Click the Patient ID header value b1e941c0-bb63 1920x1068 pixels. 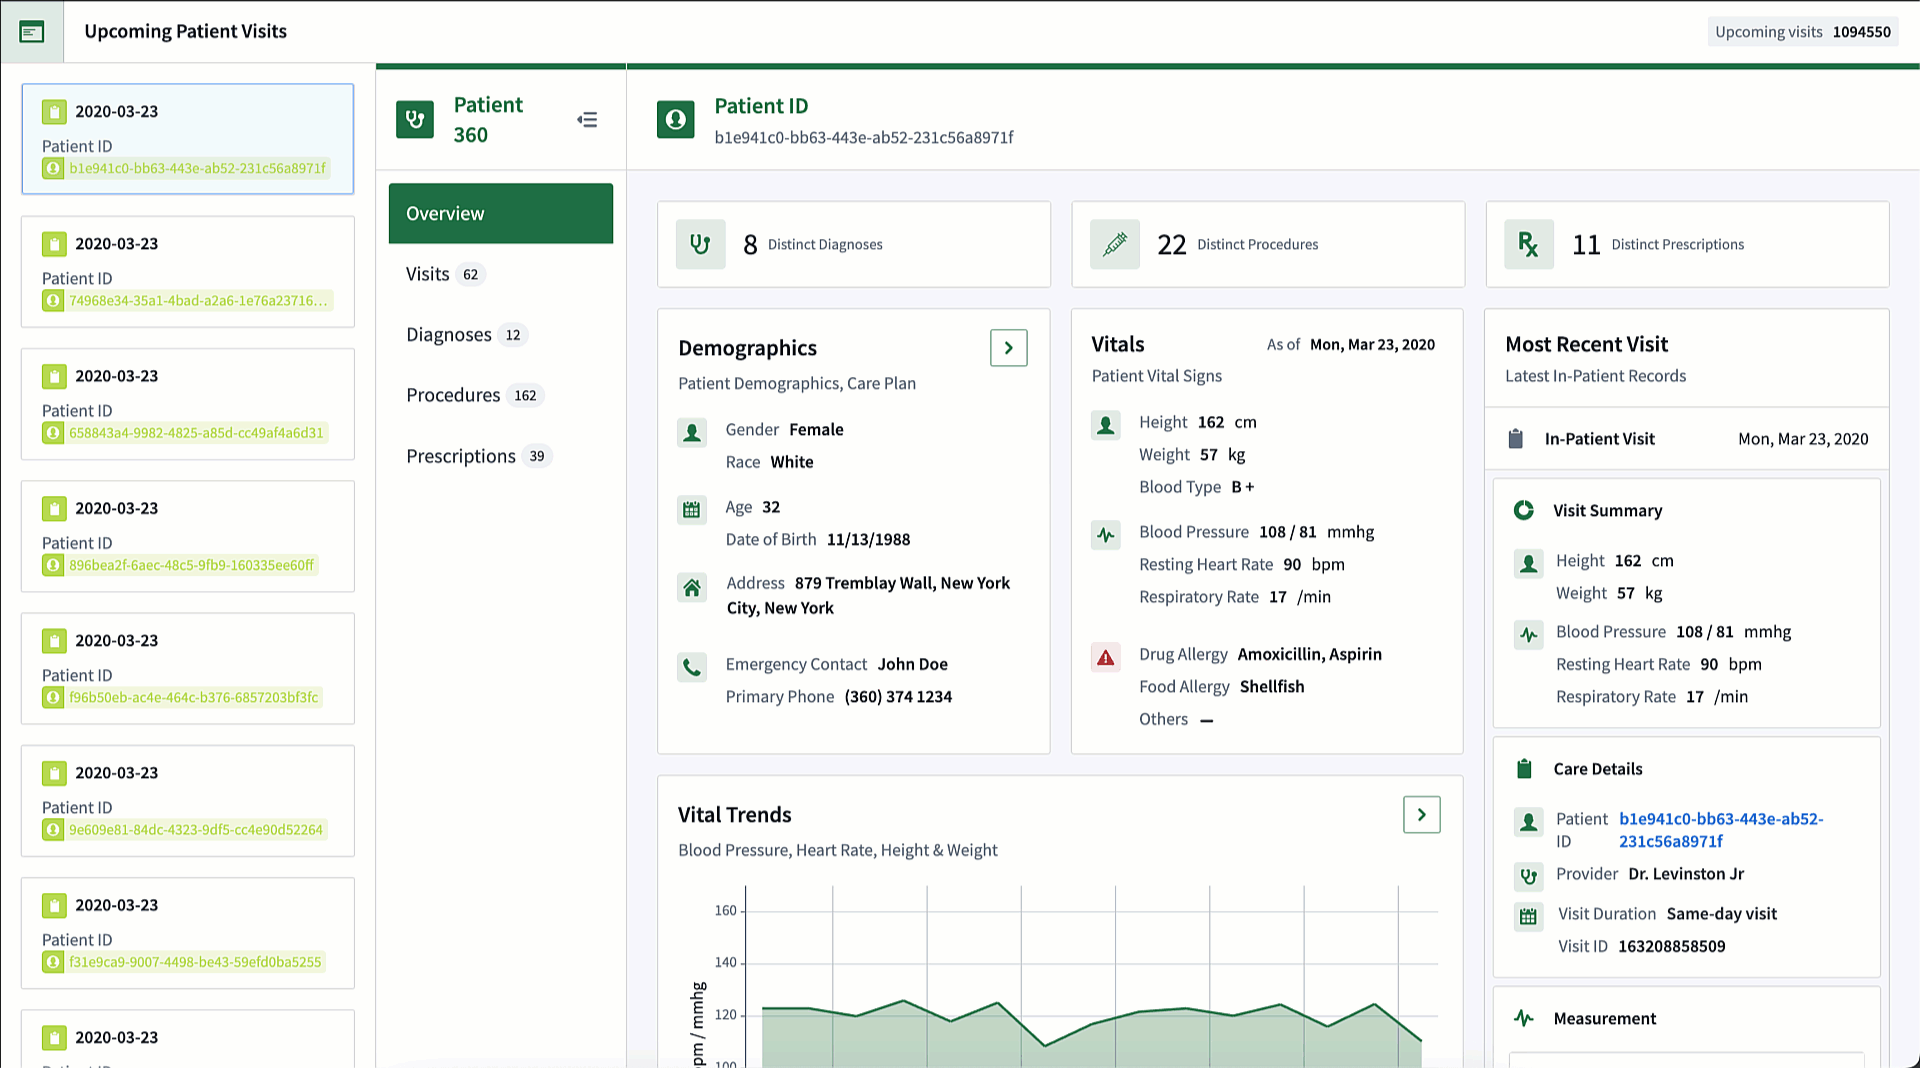(863, 138)
